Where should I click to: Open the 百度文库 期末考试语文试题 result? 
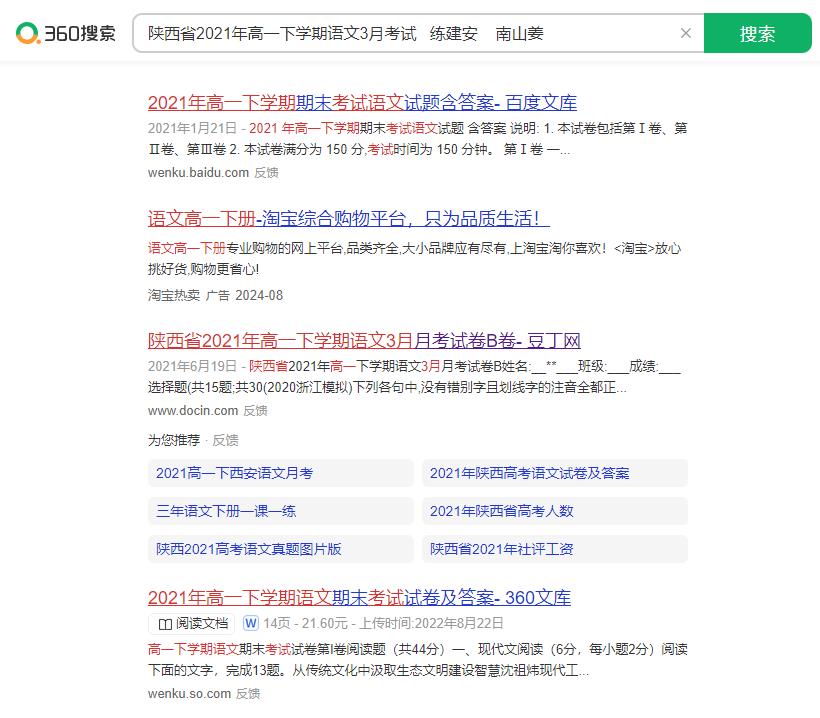click(x=362, y=102)
